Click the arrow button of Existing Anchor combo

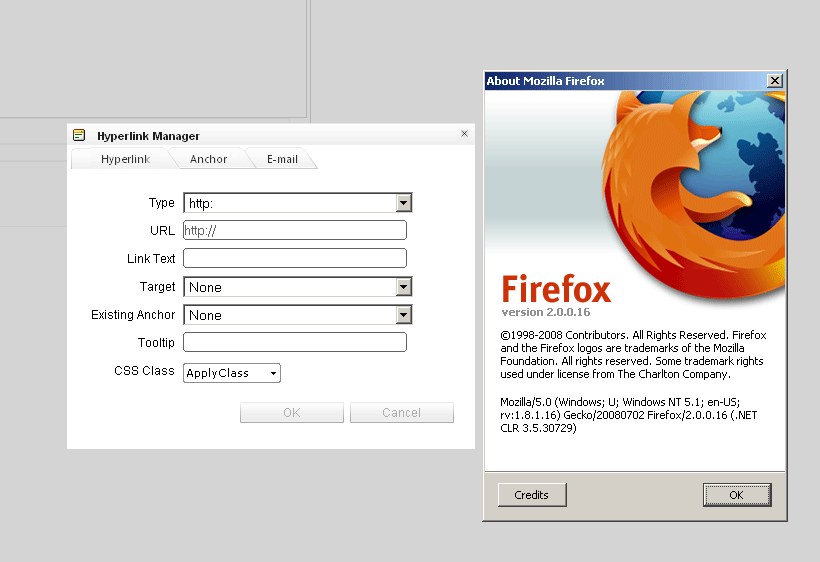403,315
